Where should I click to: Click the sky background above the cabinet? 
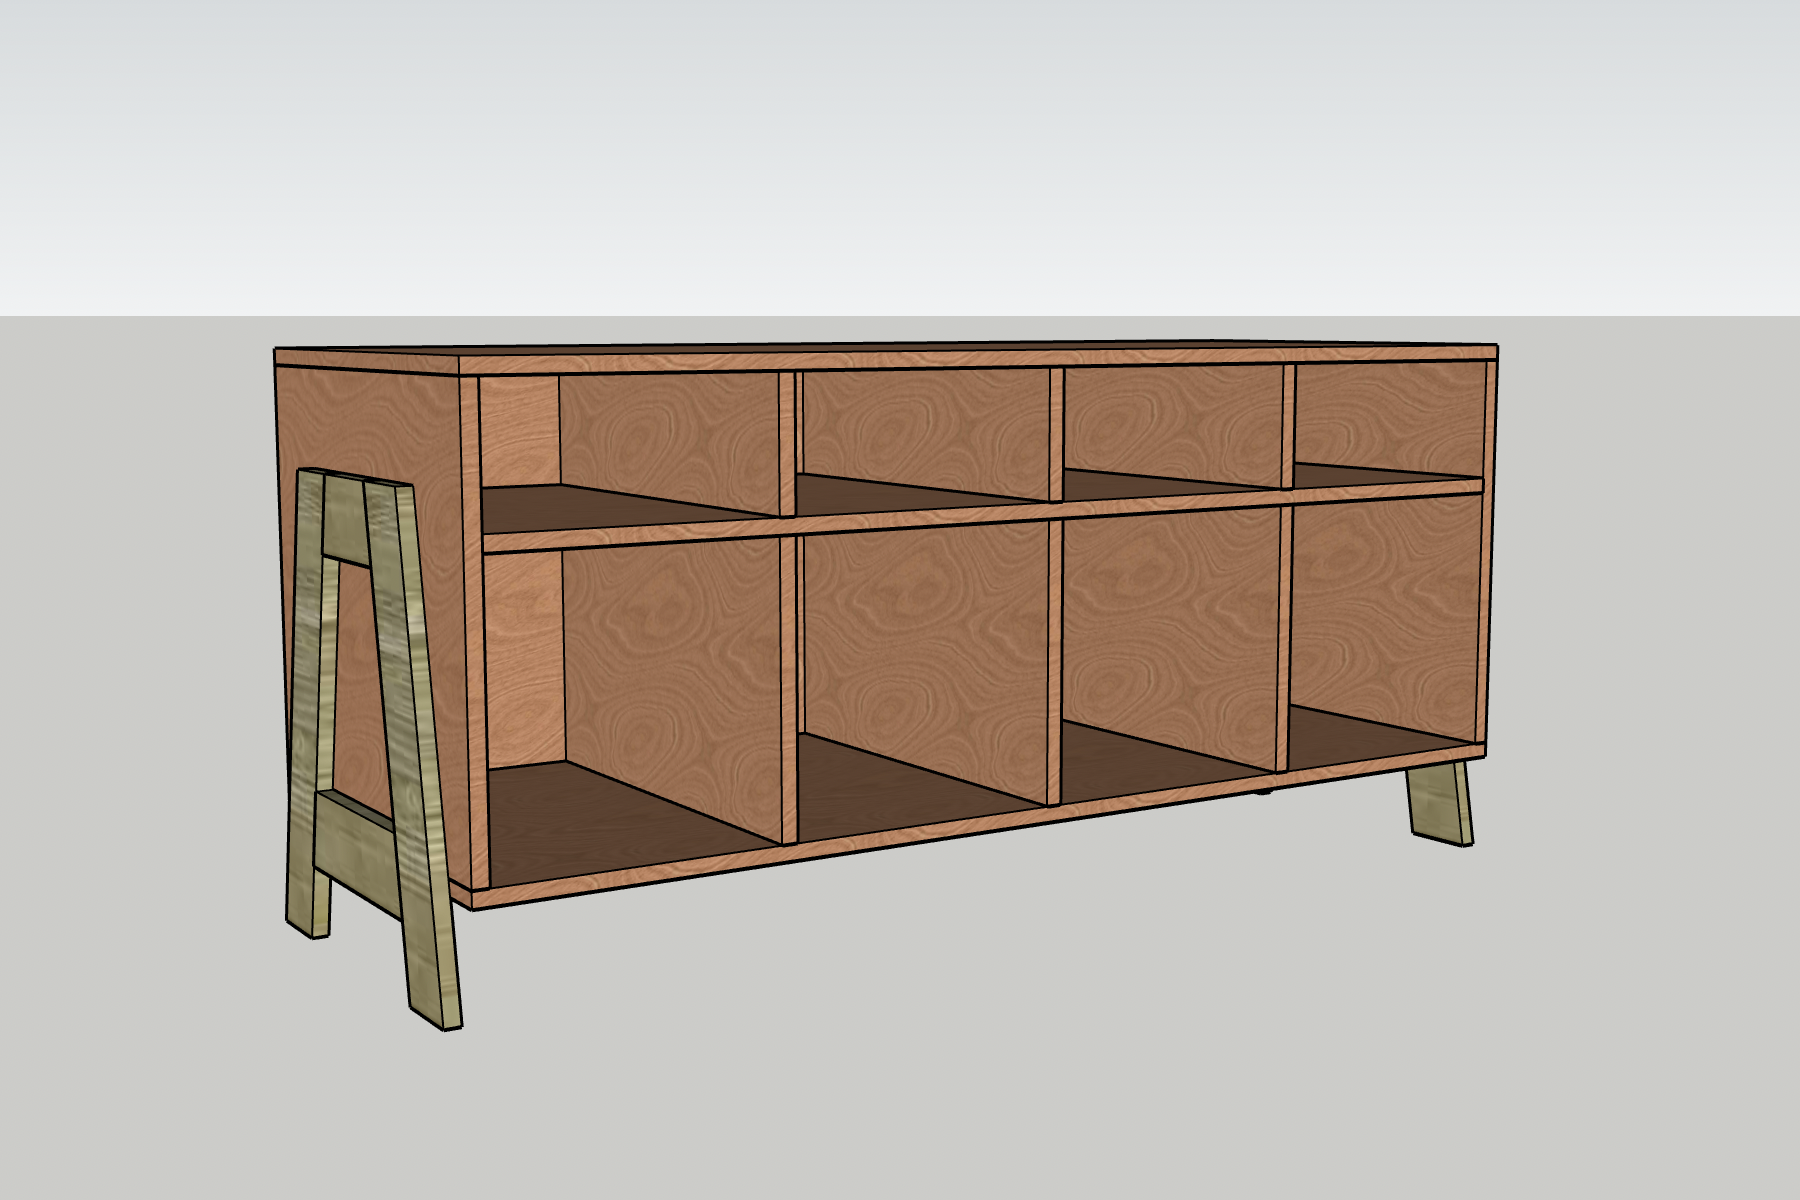pyautogui.click(x=900, y=150)
